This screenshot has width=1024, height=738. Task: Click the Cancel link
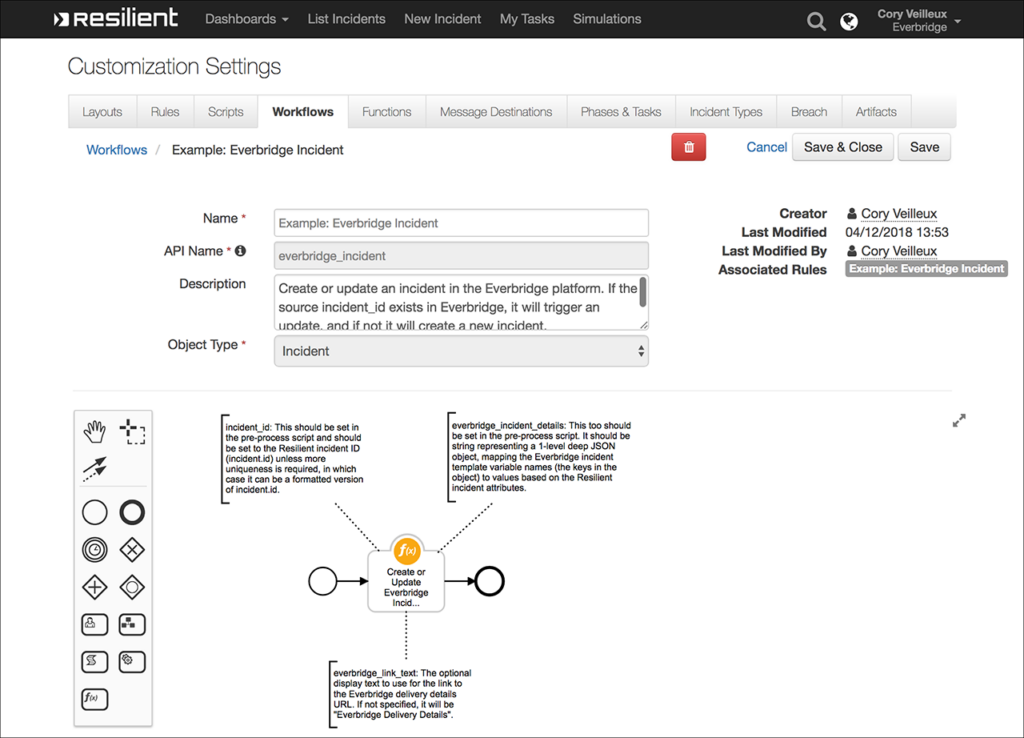pyautogui.click(x=767, y=147)
